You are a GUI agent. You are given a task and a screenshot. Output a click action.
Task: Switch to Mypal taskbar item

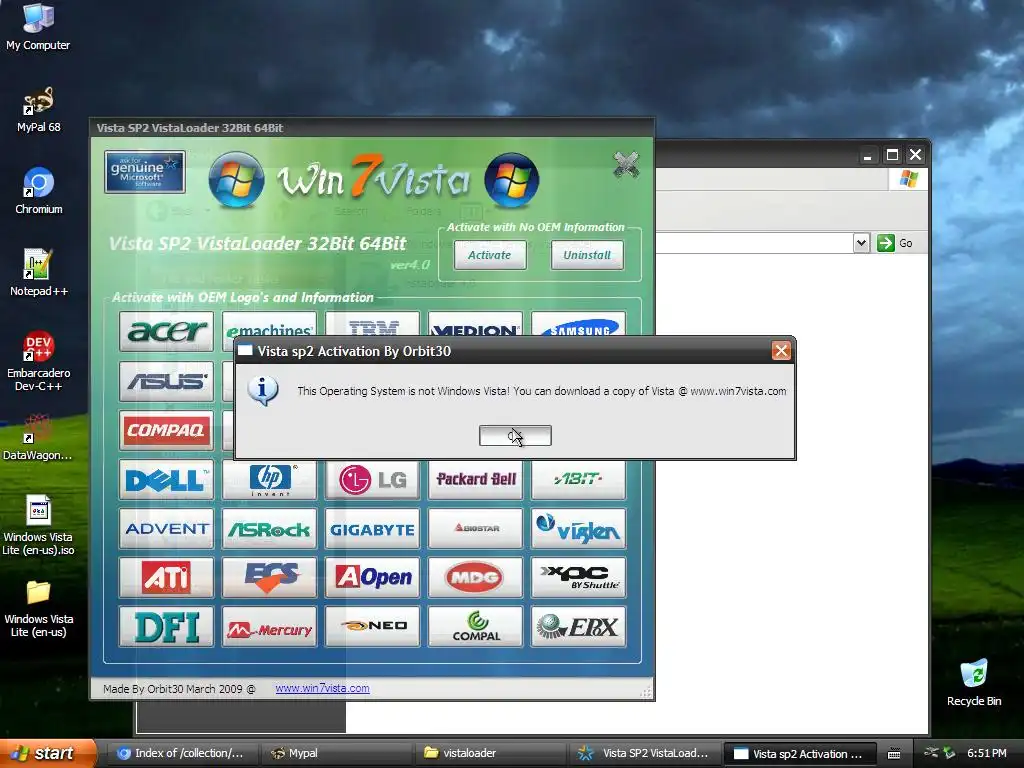336,753
